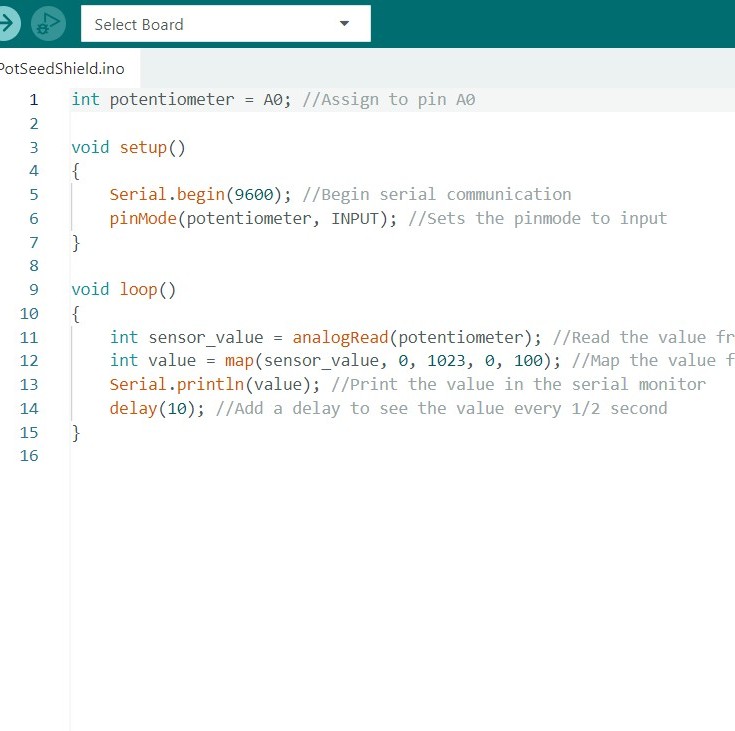Click comment about delay every 1/2 second
Screen dimensions: 735x731
tap(442, 409)
